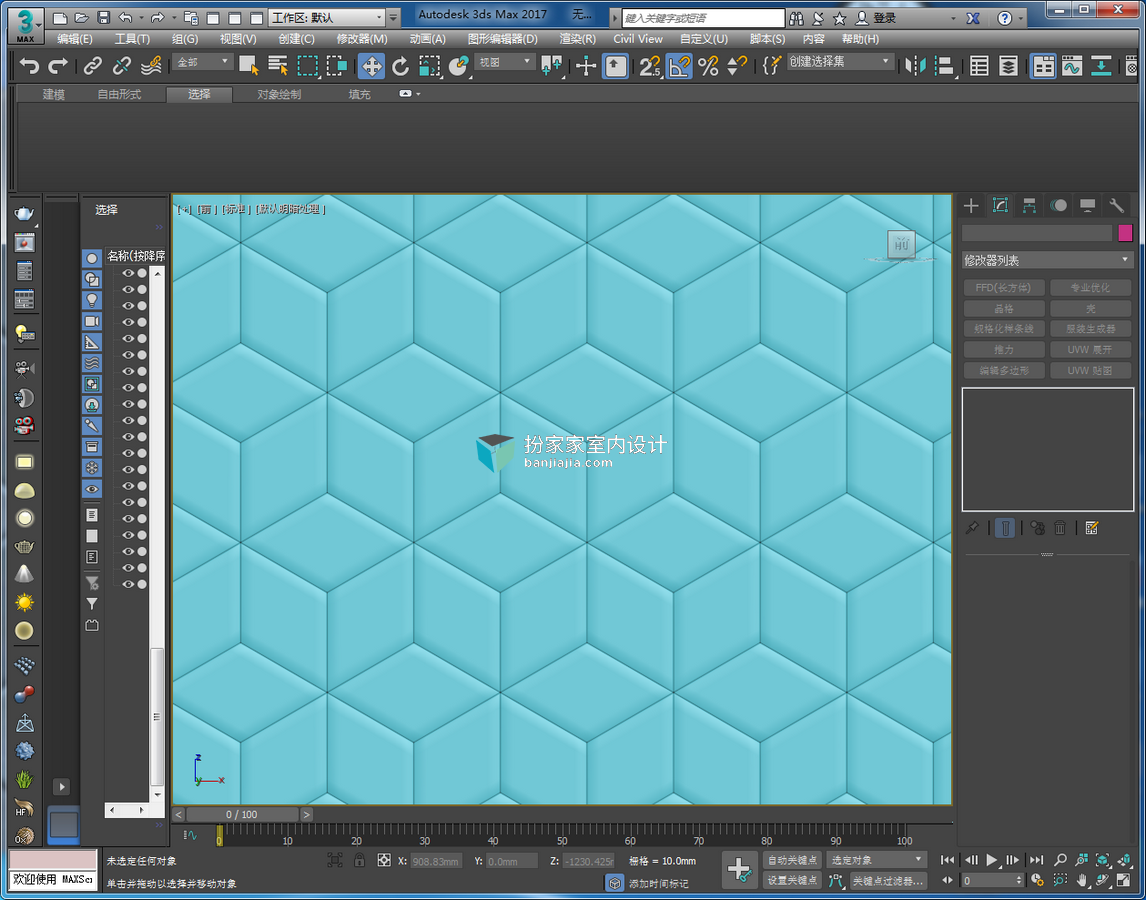Toggle the first eye visibility icon in explorer

[x=128, y=273]
